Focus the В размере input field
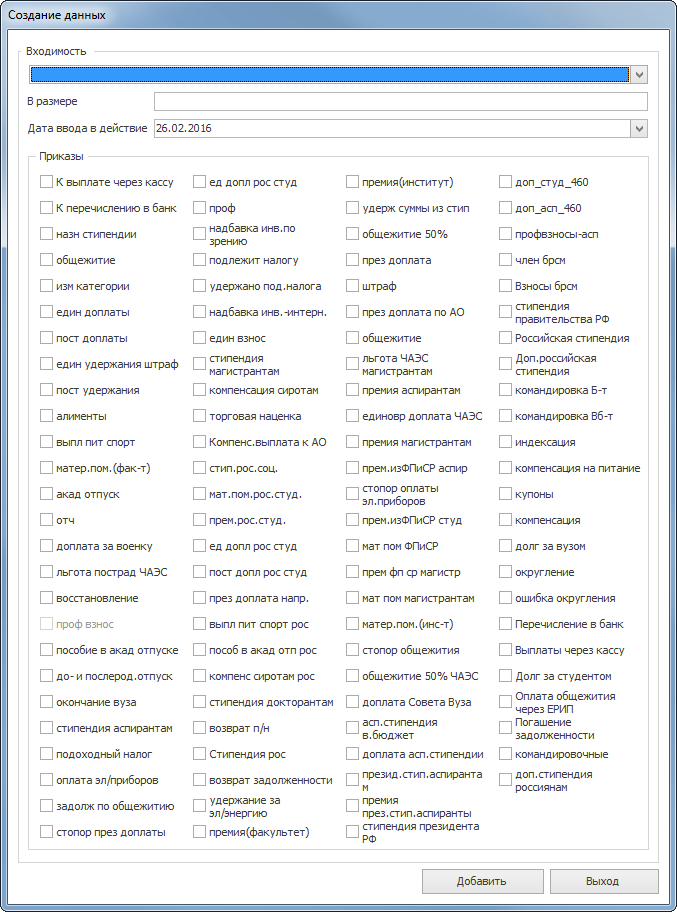Image resolution: width=677 pixels, height=912 pixels. 401,101
